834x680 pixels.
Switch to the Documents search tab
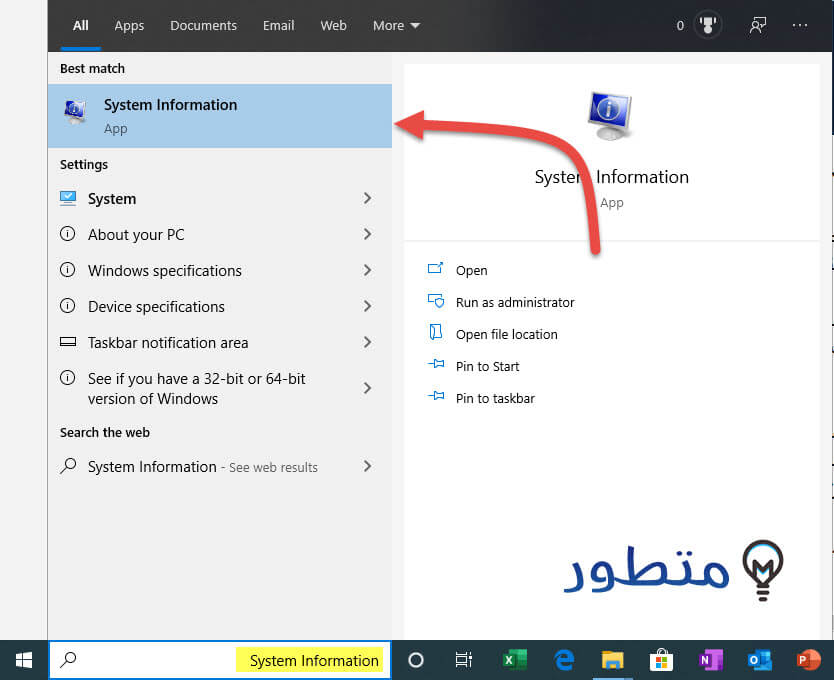pyautogui.click(x=203, y=25)
